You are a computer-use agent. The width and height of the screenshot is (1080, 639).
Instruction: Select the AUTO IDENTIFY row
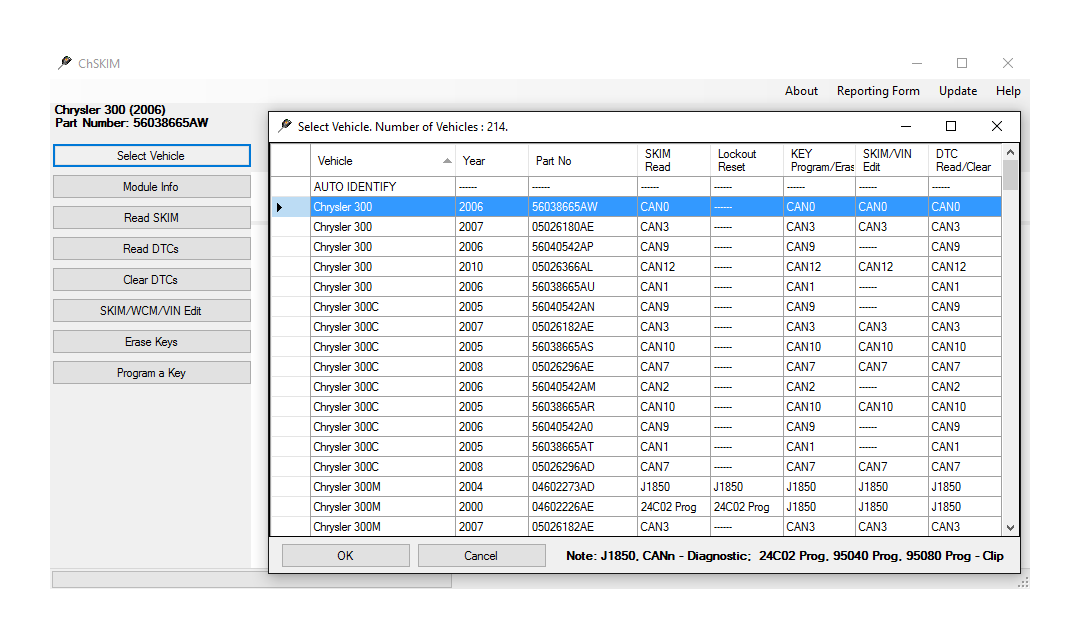pyautogui.click(x=636, y=187)
